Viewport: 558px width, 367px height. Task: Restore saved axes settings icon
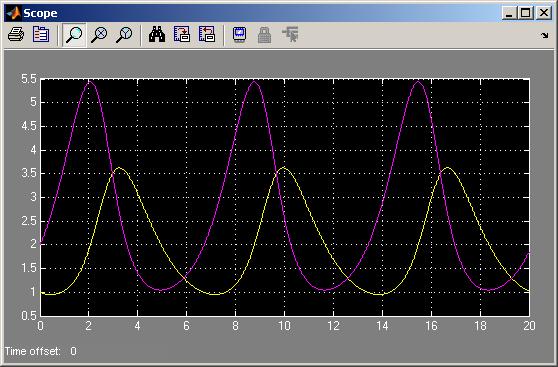click(207, 35)
